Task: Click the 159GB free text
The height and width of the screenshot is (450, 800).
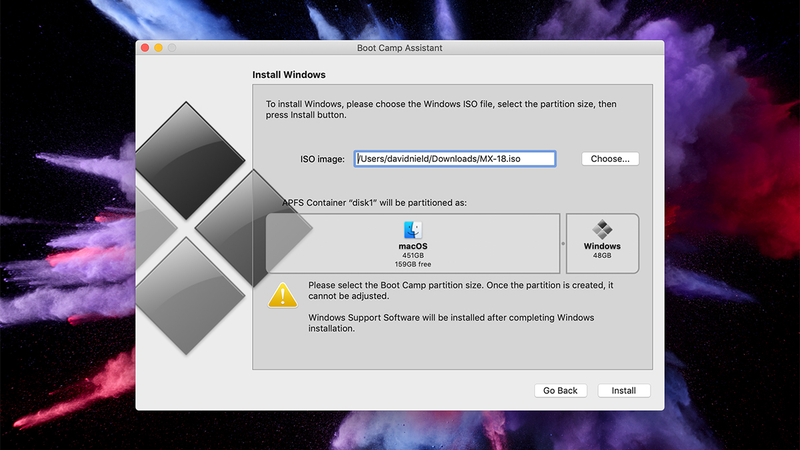Action: (413, 264)
